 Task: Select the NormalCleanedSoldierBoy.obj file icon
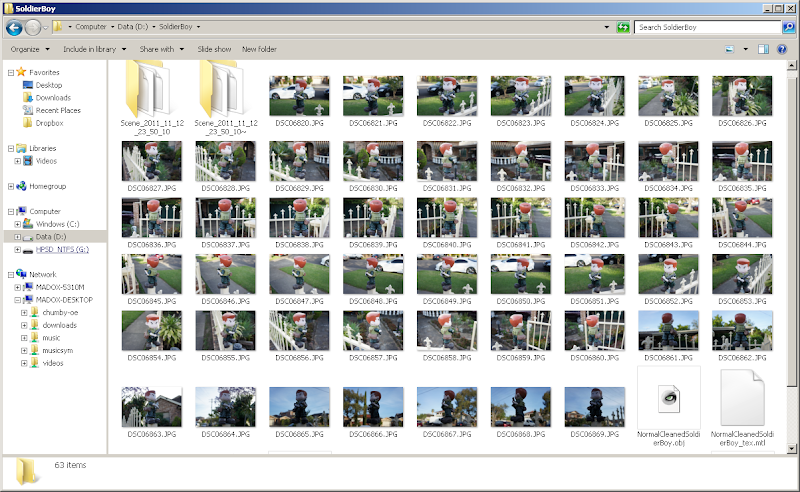pyautogui.click(x=668, y=397)
